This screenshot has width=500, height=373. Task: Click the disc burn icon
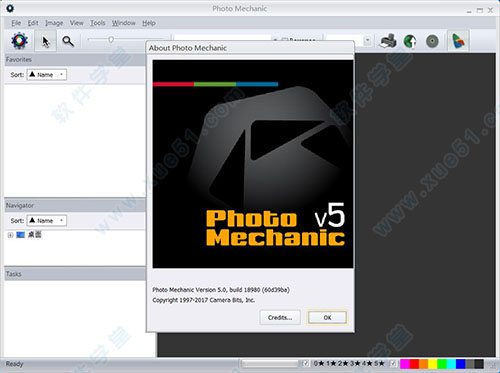click(x=432, y=41)
